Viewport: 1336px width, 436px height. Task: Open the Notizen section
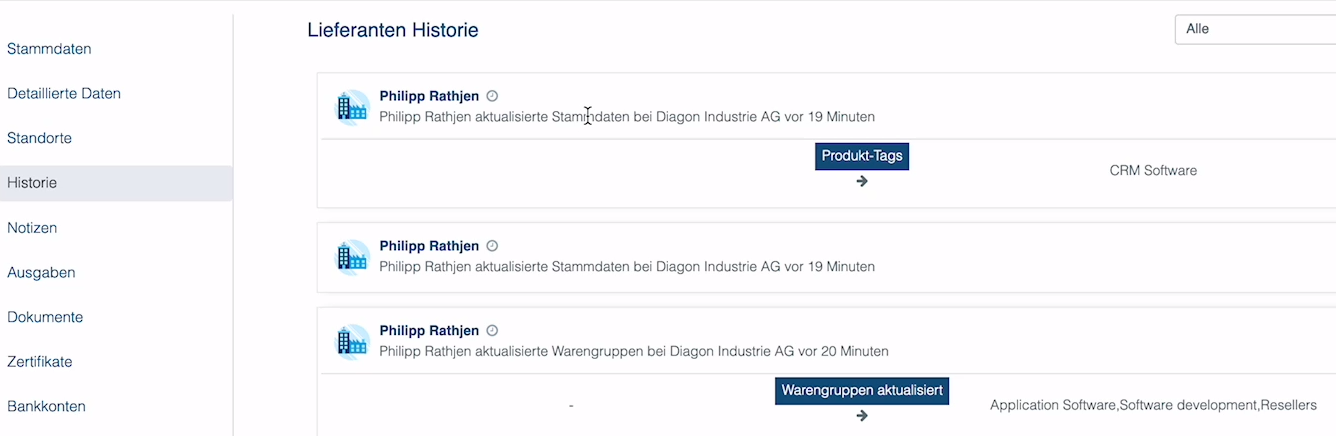32,228
